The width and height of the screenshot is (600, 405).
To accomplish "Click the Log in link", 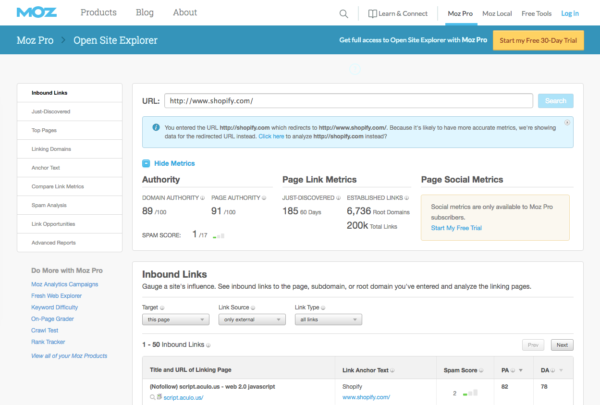I will pos(570,14).
